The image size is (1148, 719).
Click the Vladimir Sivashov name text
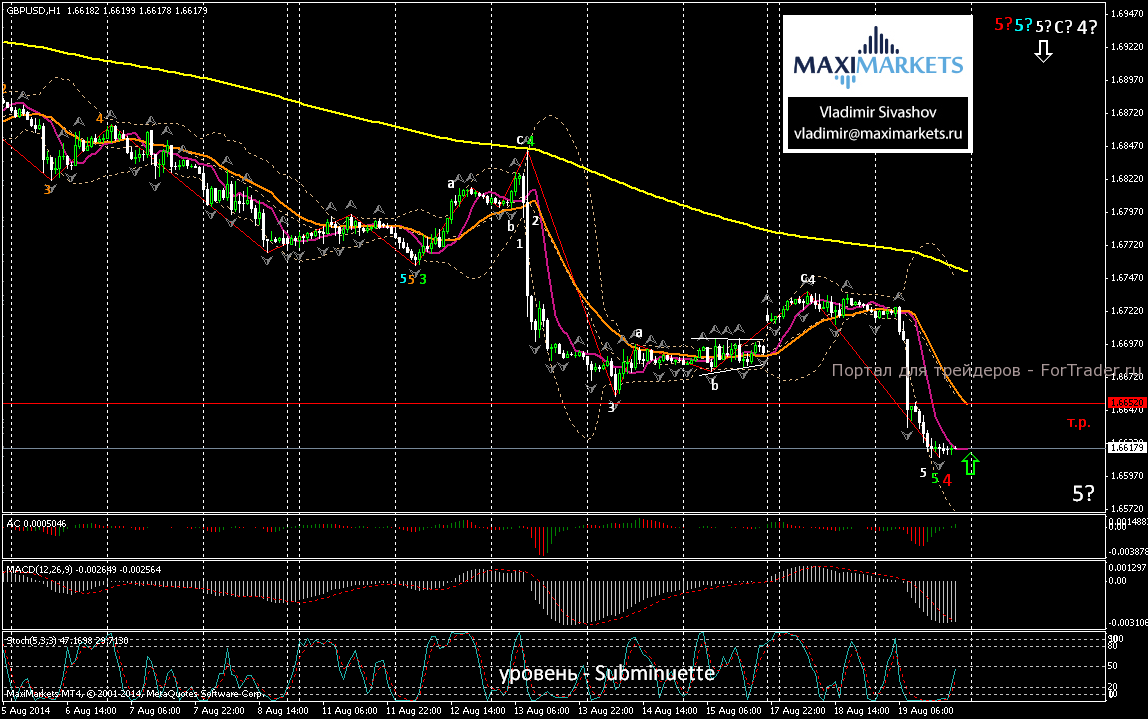(876, 113)
